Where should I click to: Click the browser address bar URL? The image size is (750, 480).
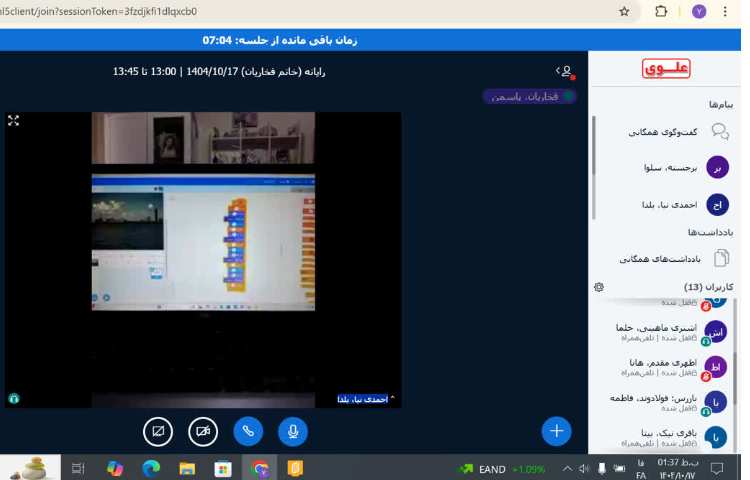point(98,11)
